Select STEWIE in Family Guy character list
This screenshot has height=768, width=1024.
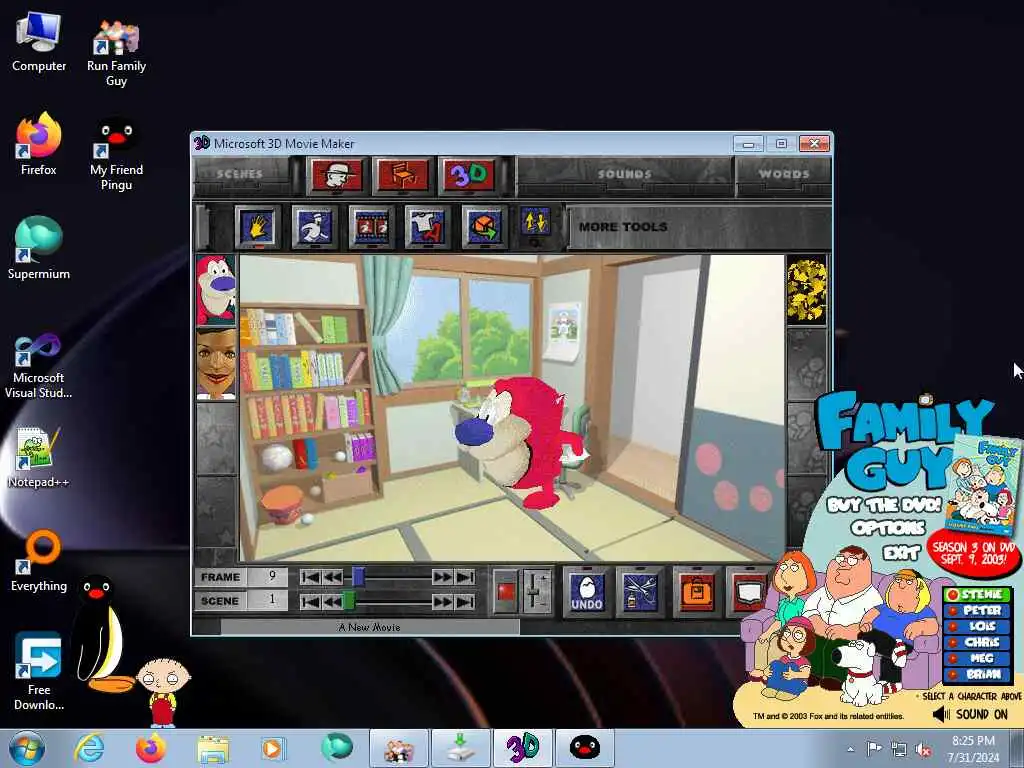[977, 594]
